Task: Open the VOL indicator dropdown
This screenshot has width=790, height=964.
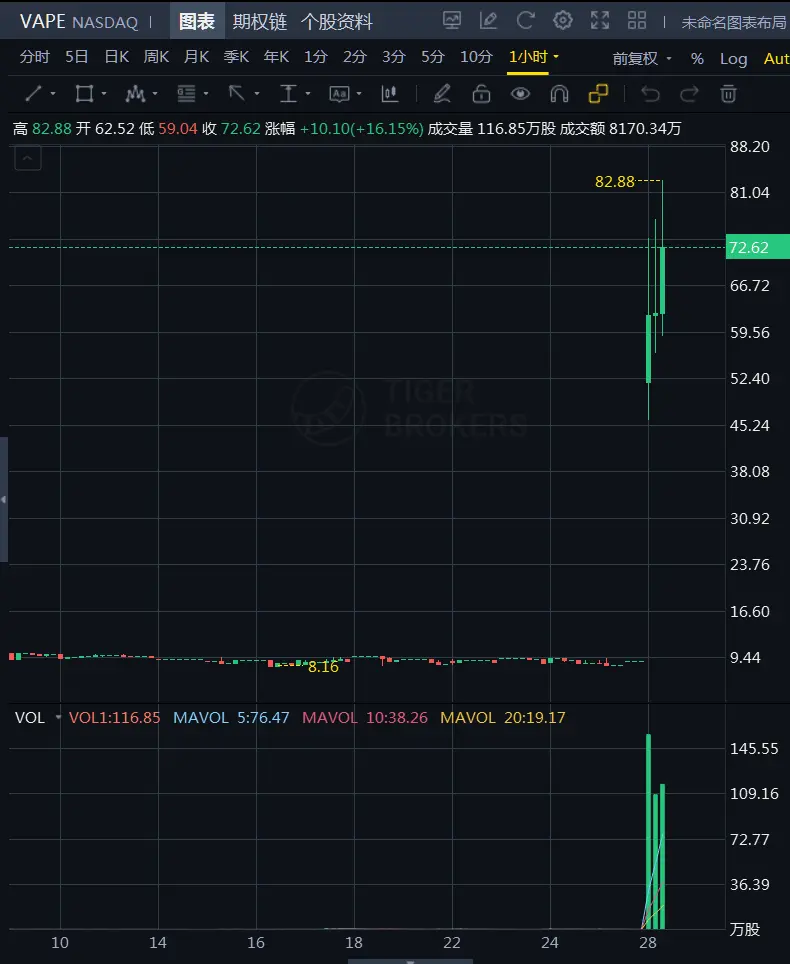Action: (58, 717)
